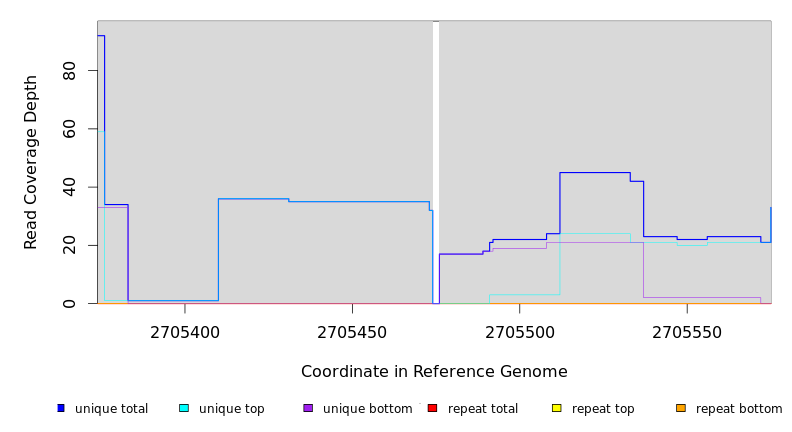
Task: Click the red repeat total legend swatch
Action: [x=432, y=408]
